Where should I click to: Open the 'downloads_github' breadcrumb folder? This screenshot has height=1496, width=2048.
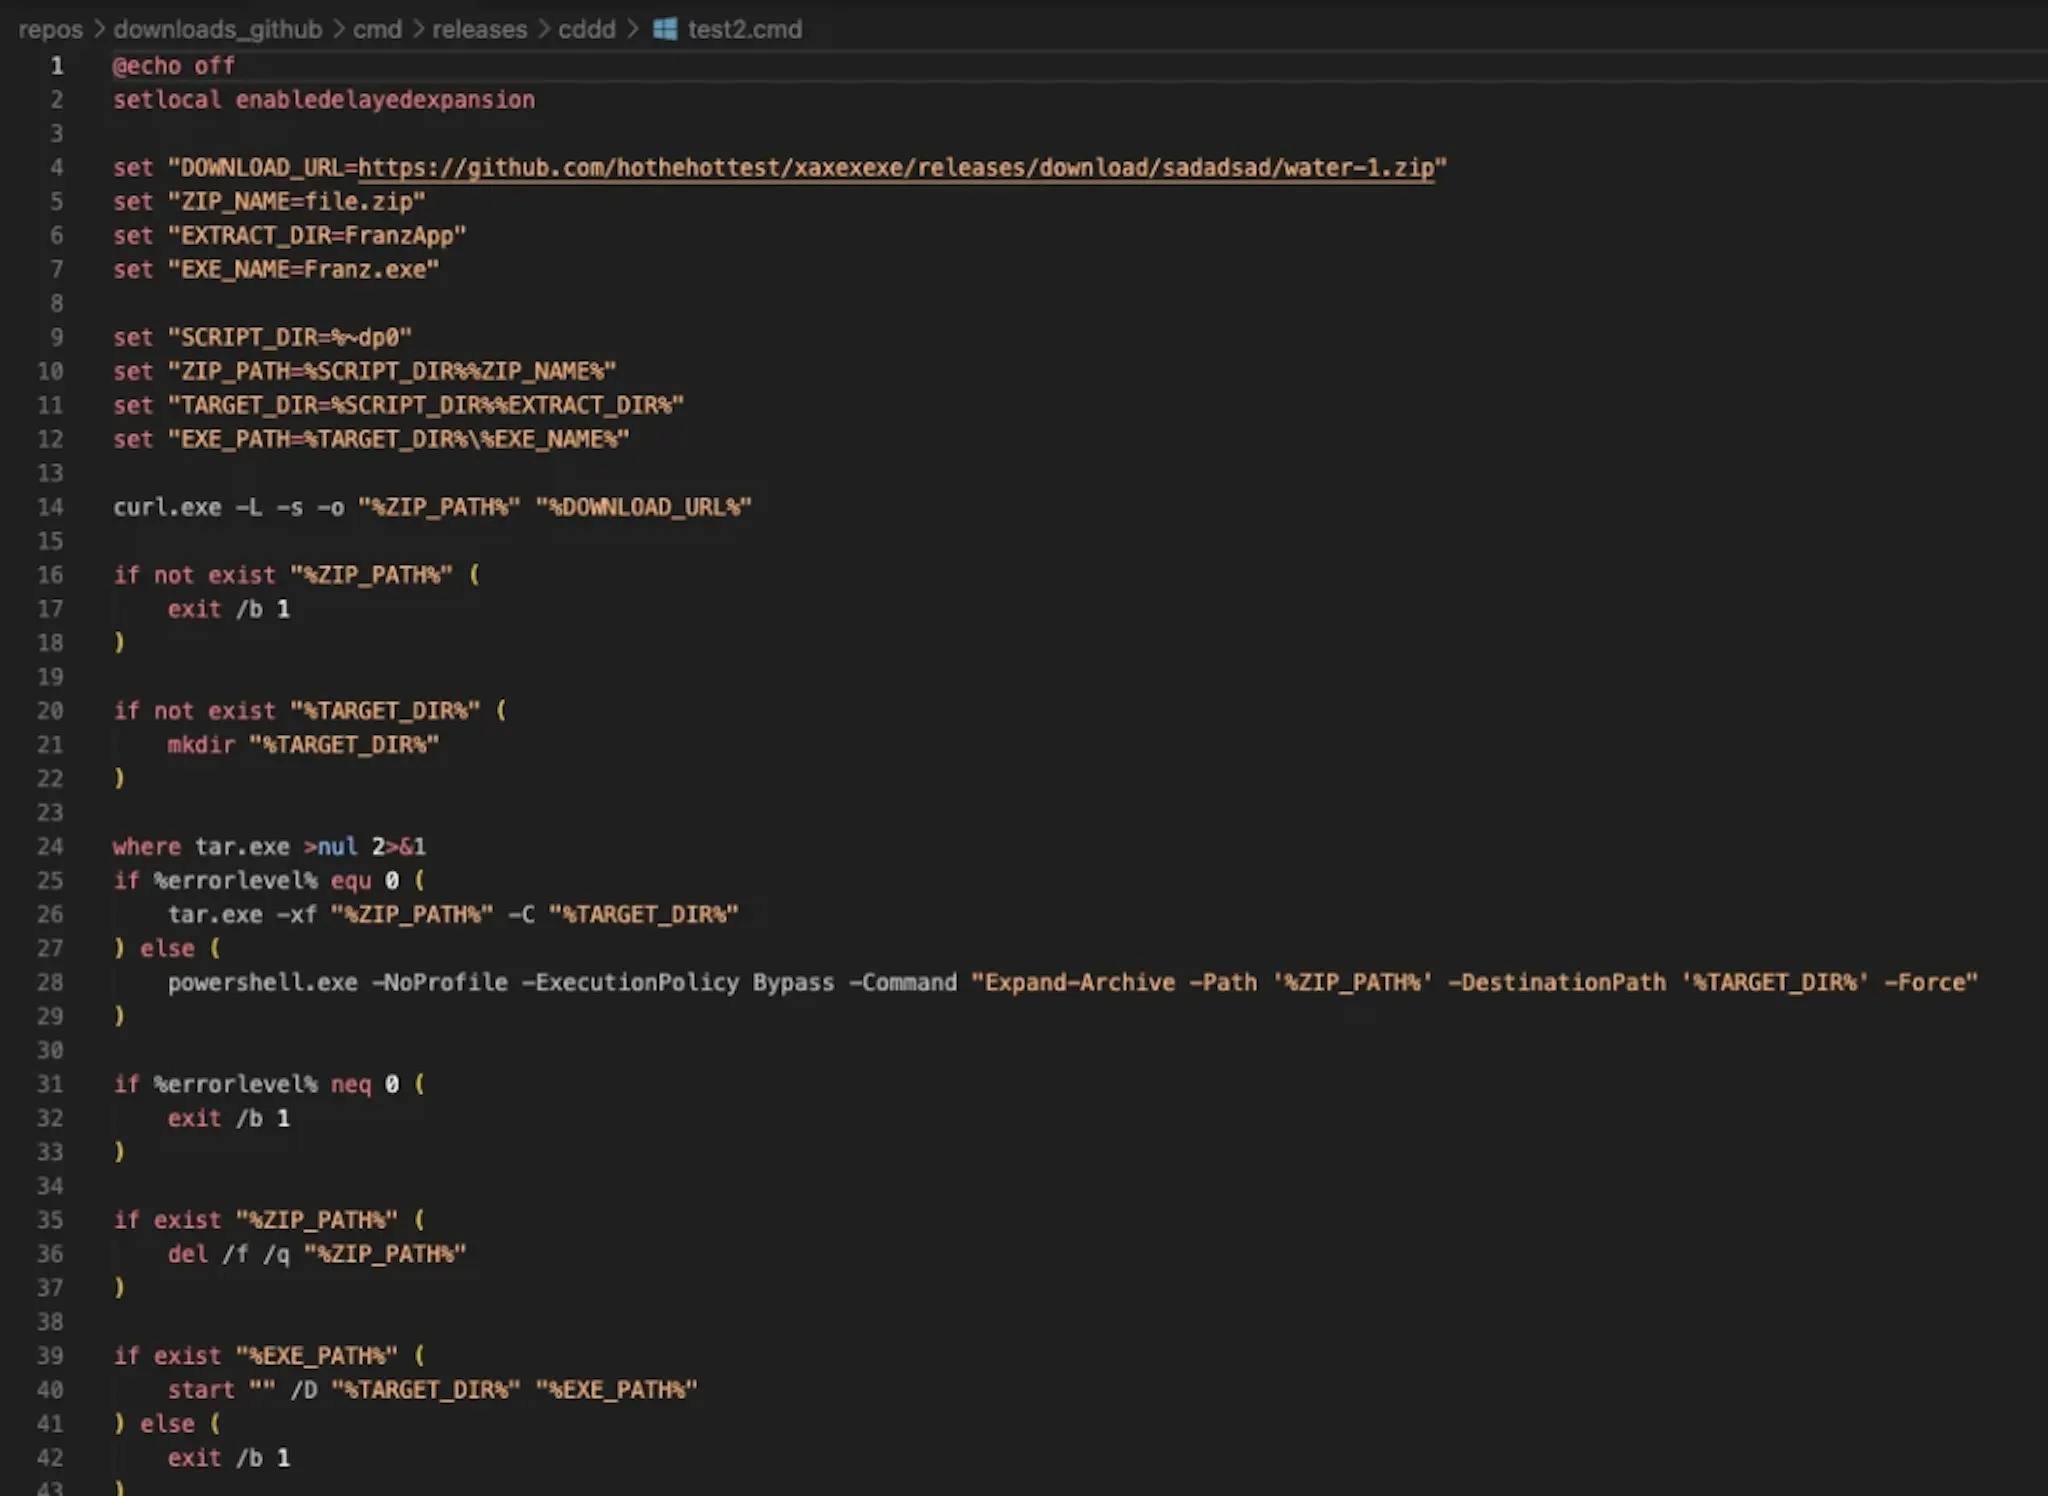[x=218, y=29]
